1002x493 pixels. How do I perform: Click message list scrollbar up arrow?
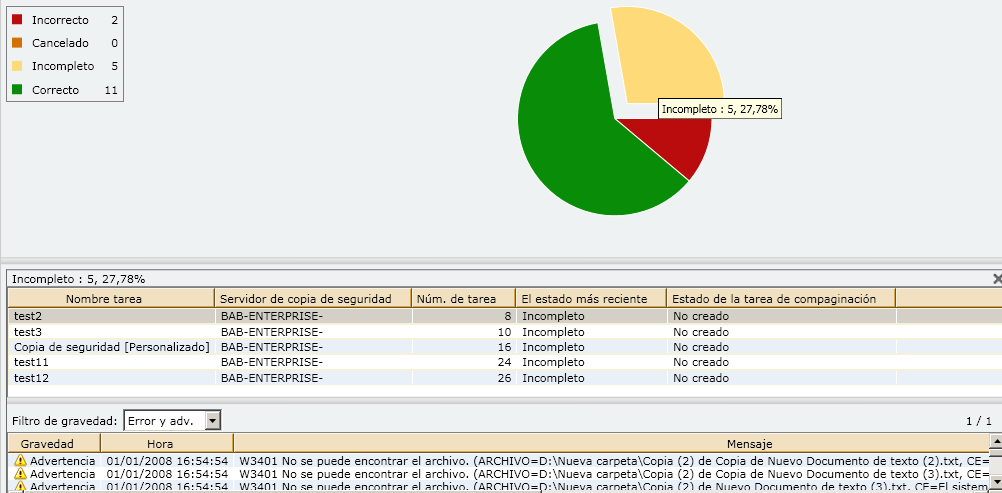click(995, 441)
